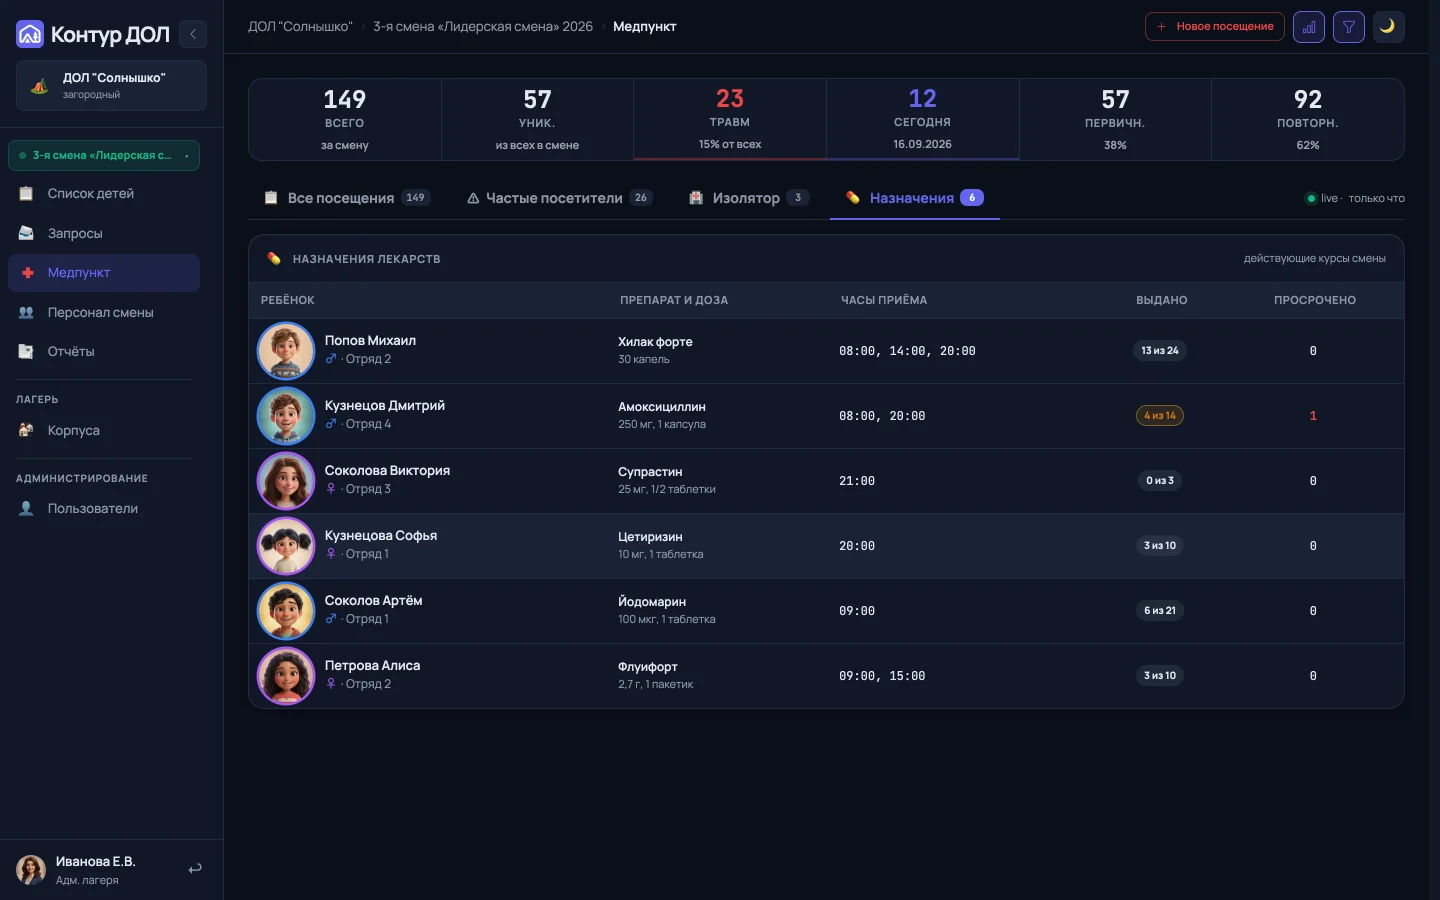Select the Назначения tab
This screenshot has height=900, width=1440.
coord(915,198)
